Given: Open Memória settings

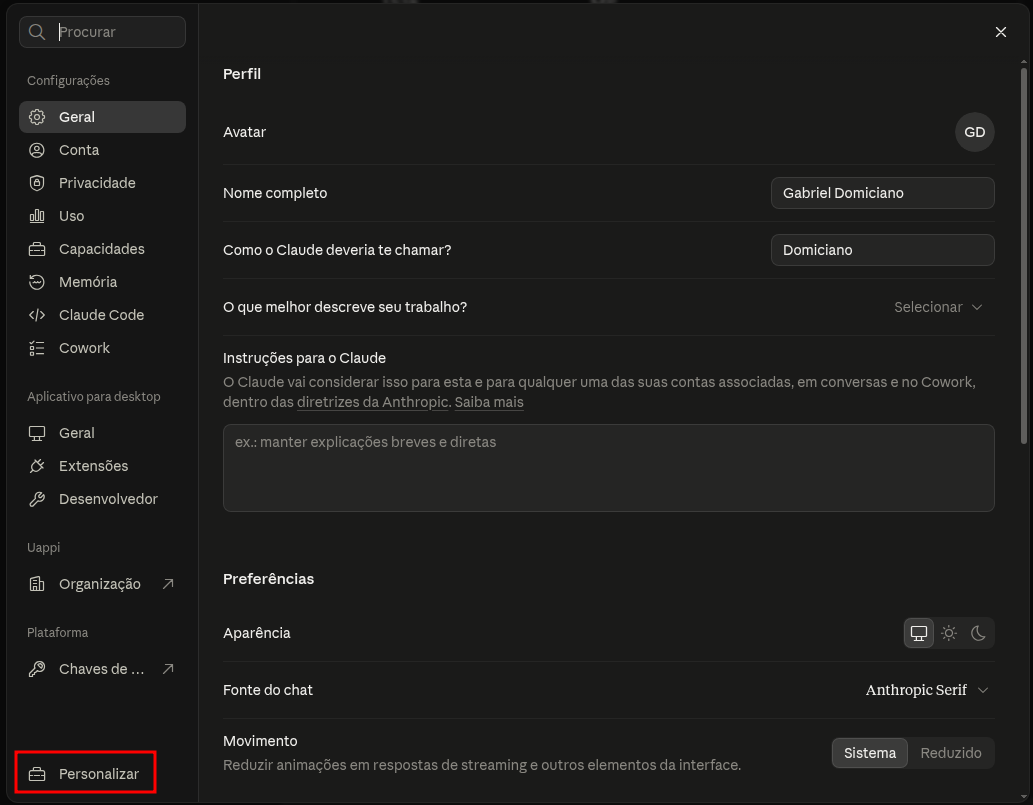Looking at the screenshot, I should click(102, 282).
